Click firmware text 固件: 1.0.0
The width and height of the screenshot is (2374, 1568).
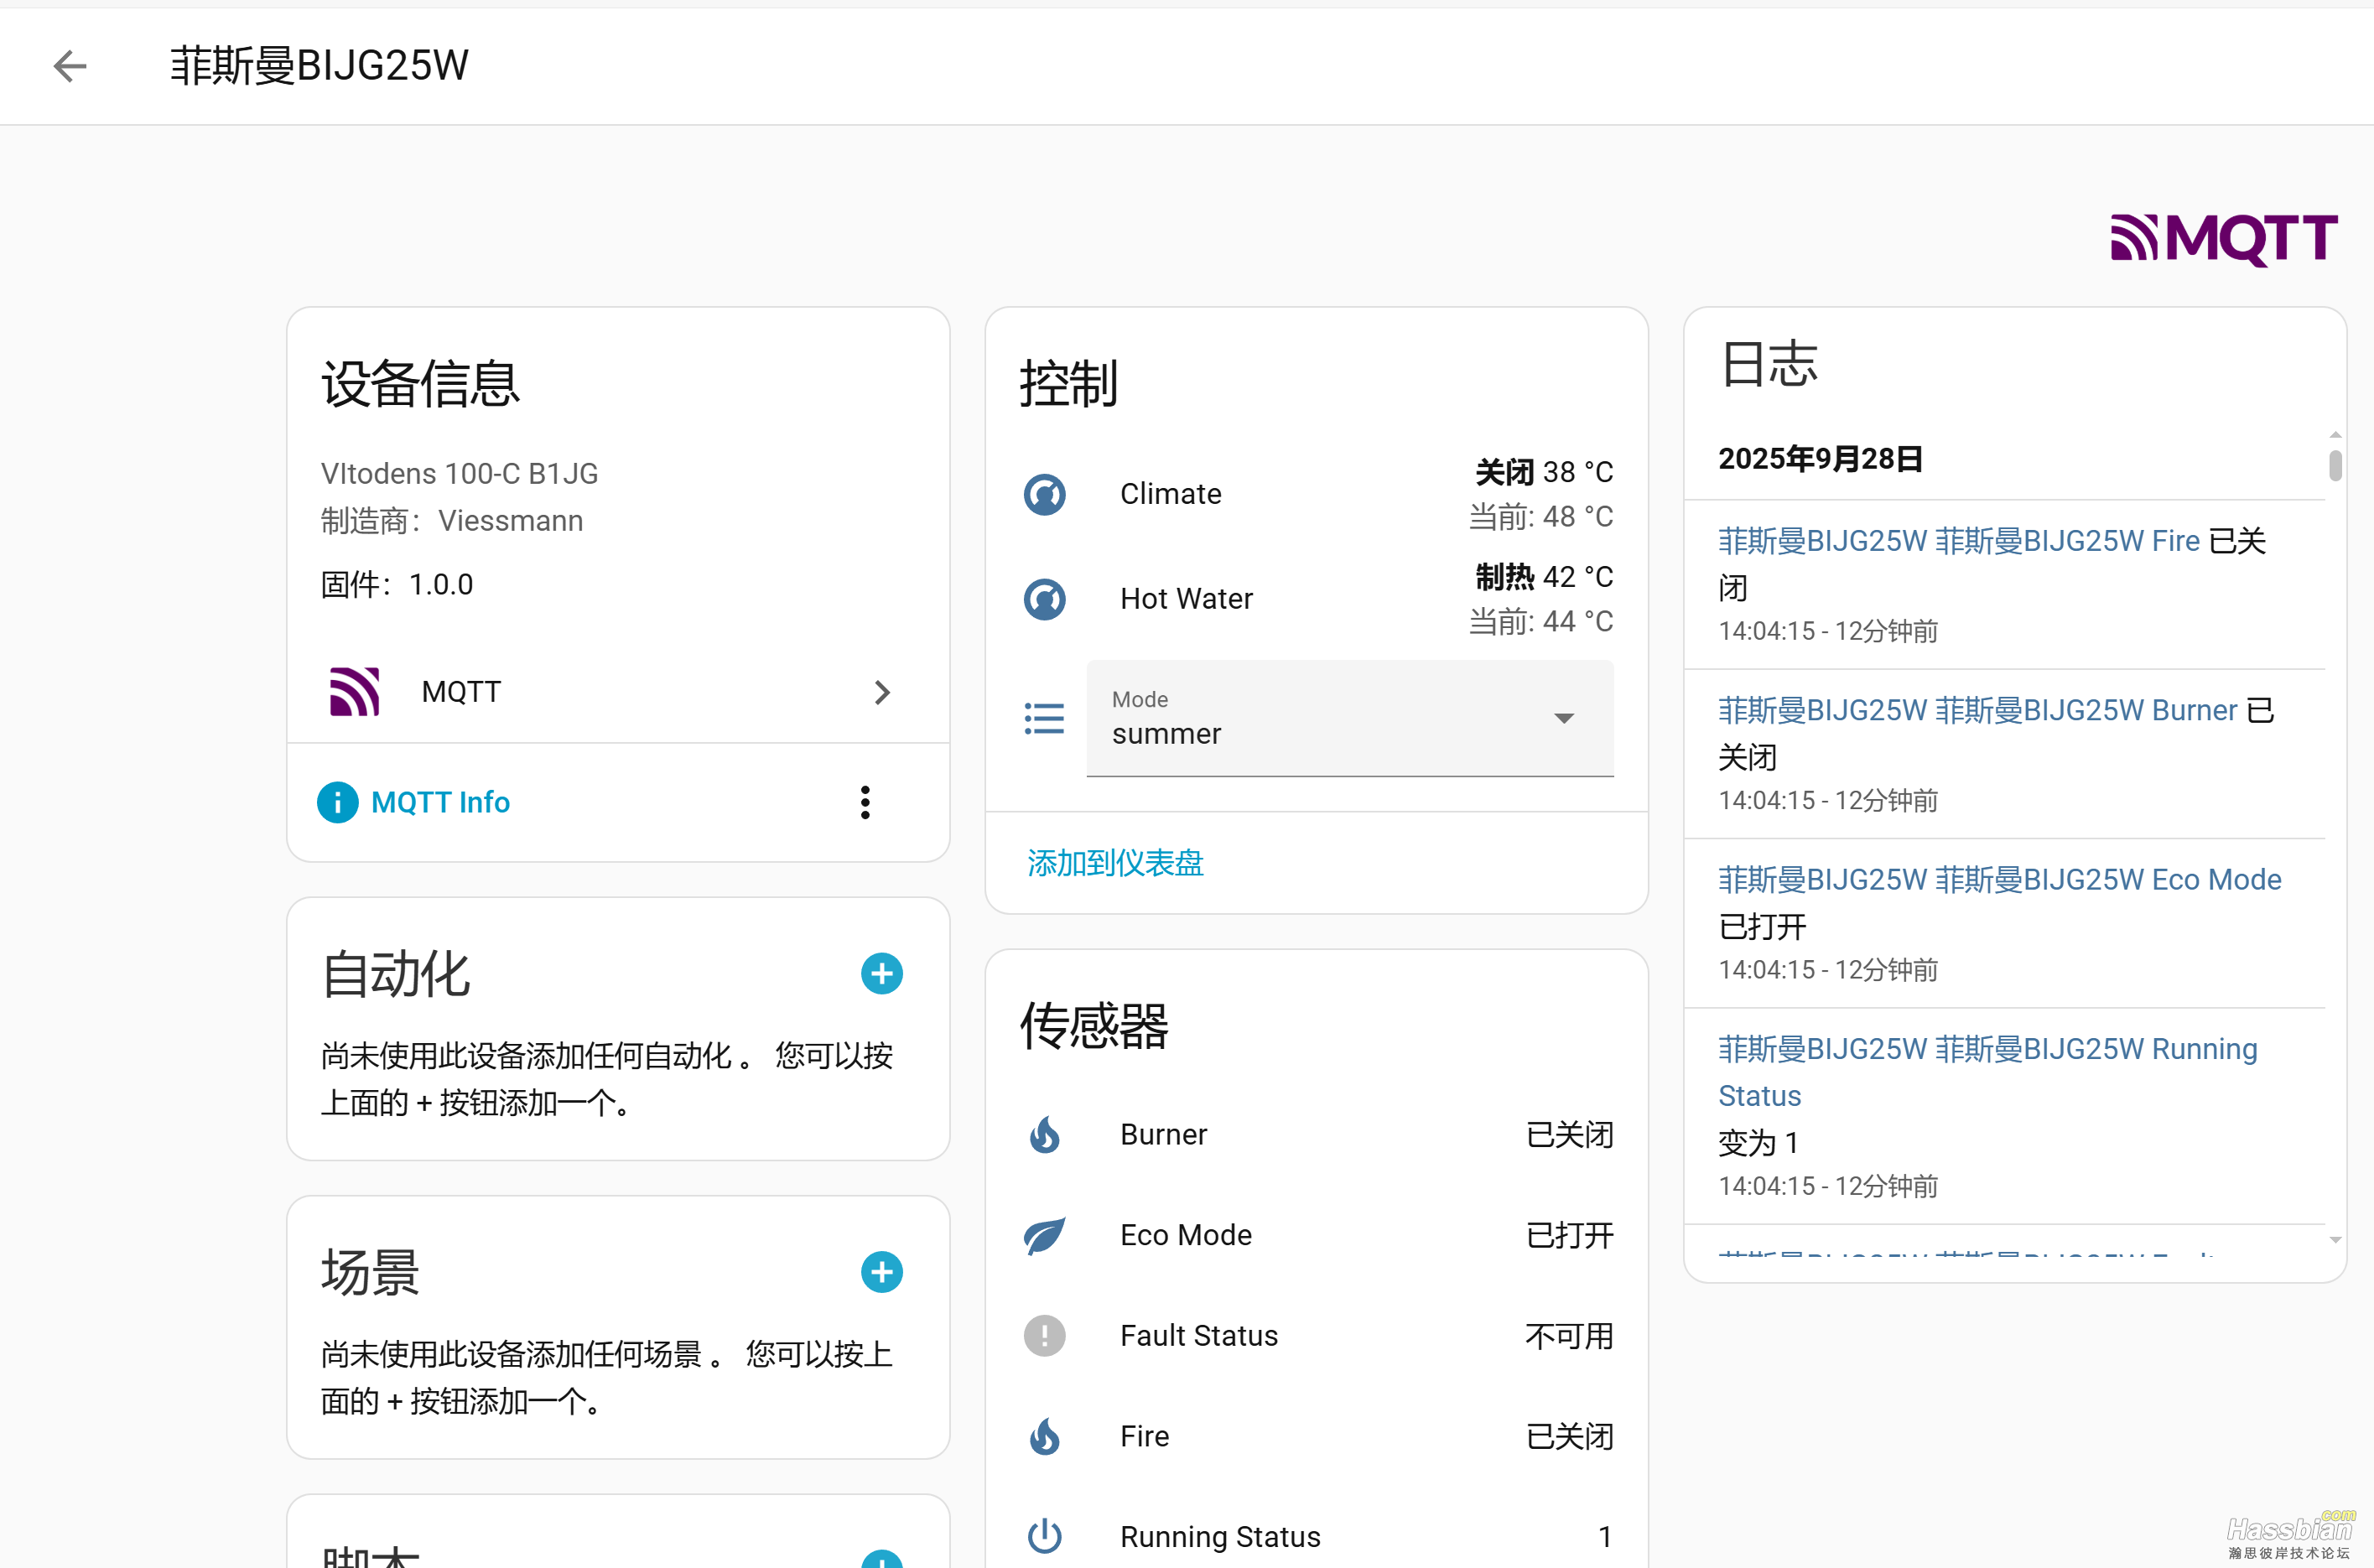[x=397, y=584]
